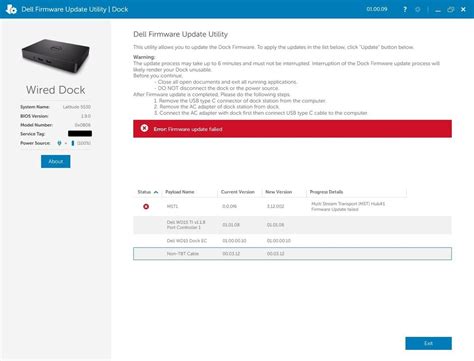The width and height of the screenshot is (474, 361).
Task: Click the battery icon beside Power Source
Action: pos(73,143)
